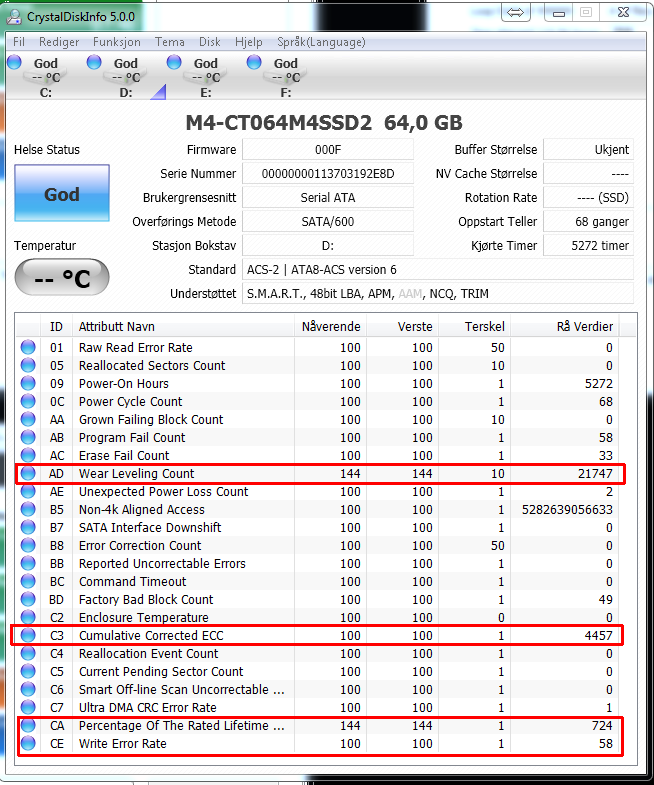Click the raw value 724

(602, 726)
